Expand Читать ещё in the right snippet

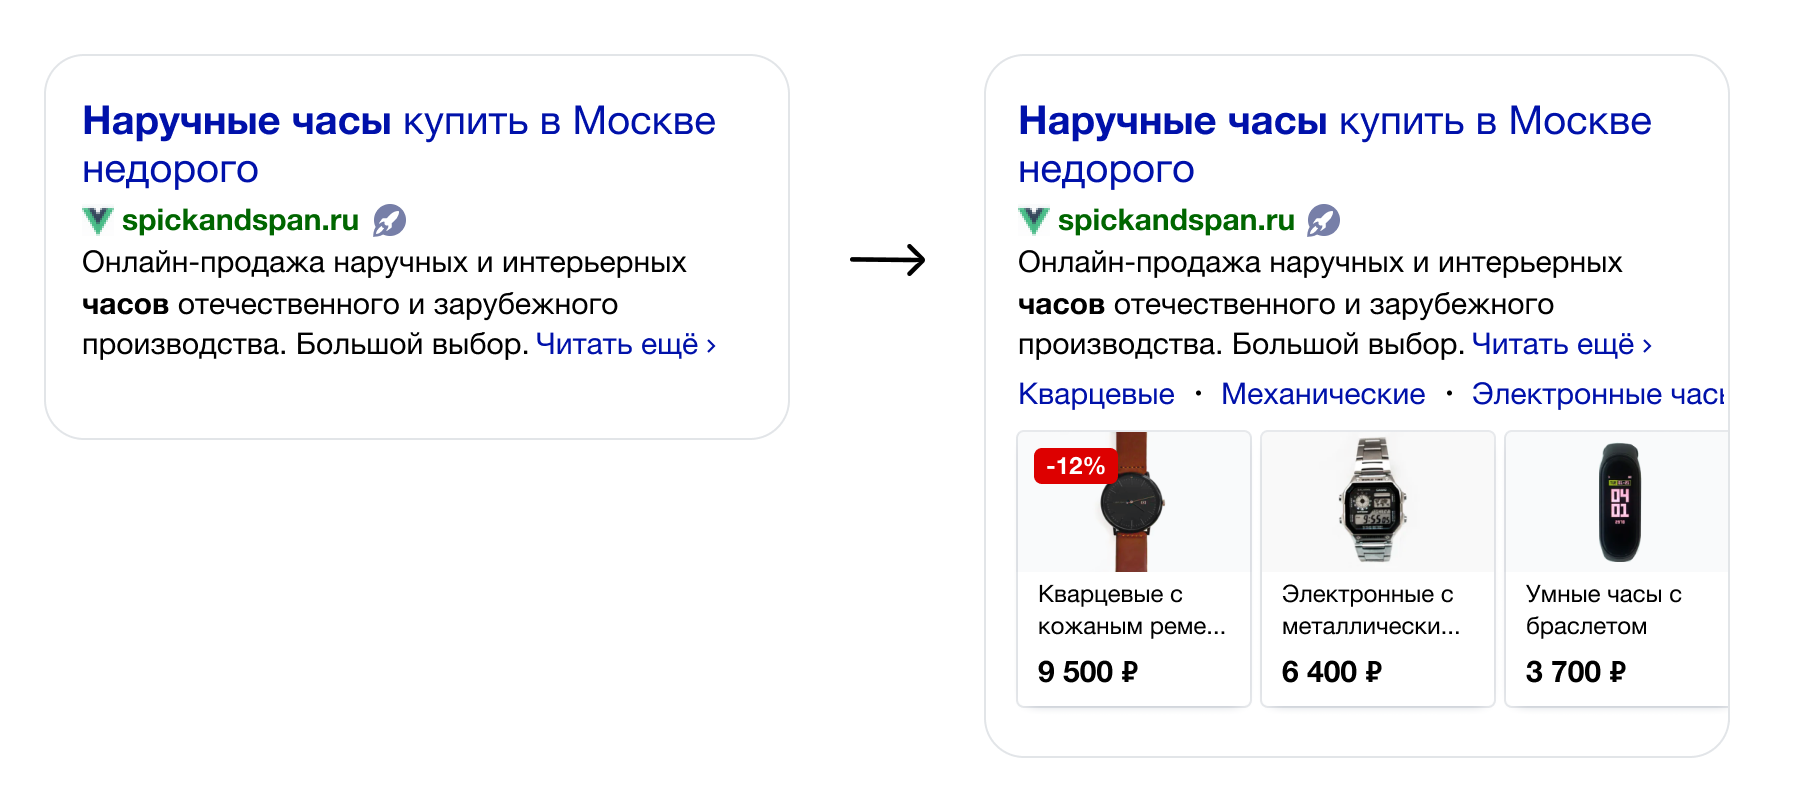click(1552, 344)
